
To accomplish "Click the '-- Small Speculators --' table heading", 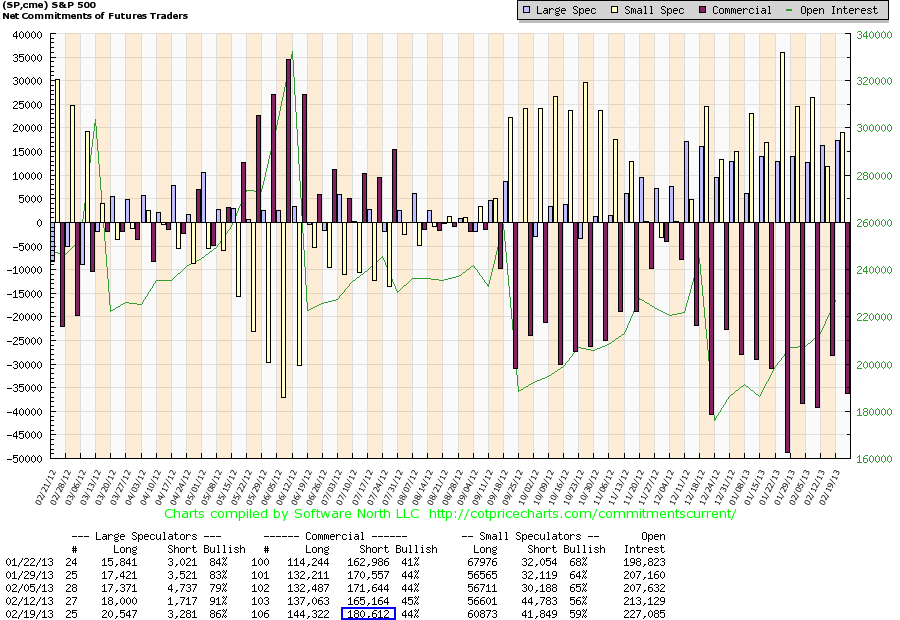I will [x=530, y=536].
